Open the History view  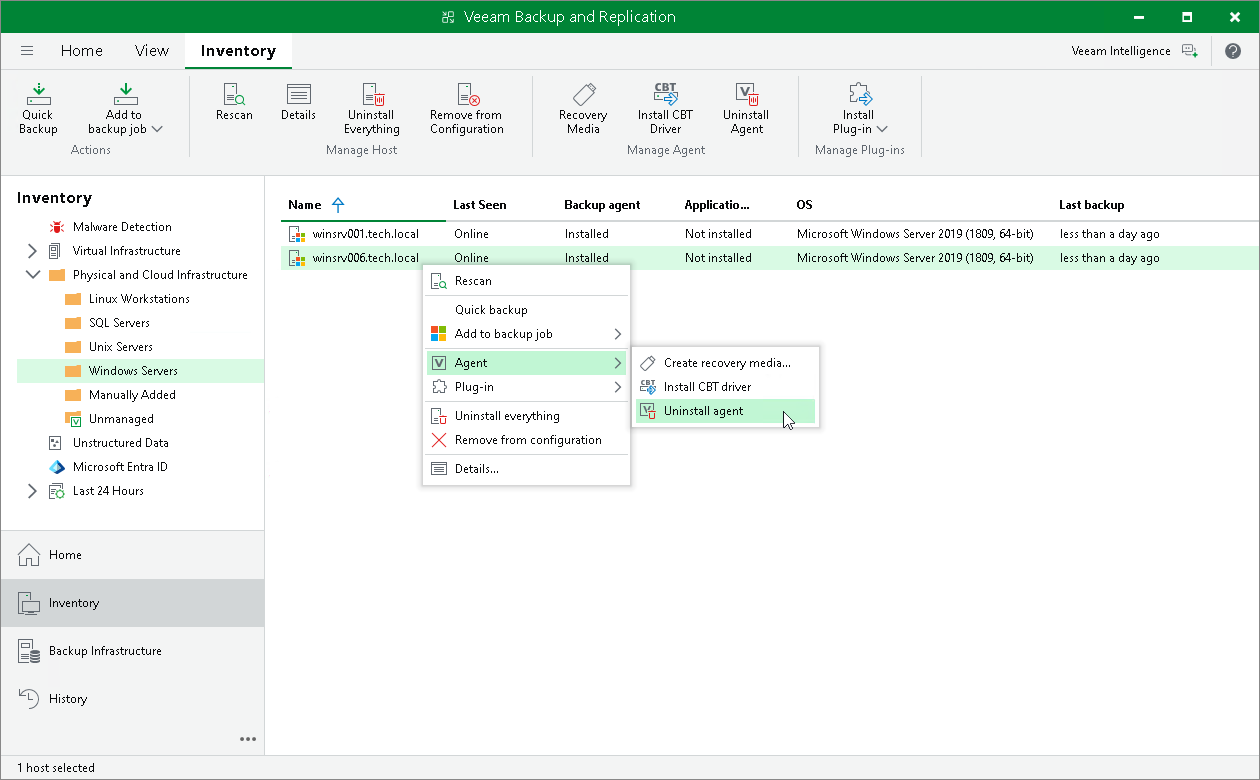click(x=132, y=699)
